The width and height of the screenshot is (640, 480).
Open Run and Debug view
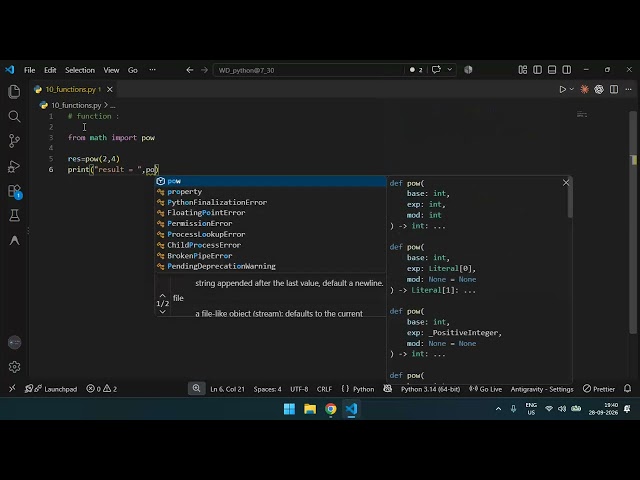coord(14,166)
